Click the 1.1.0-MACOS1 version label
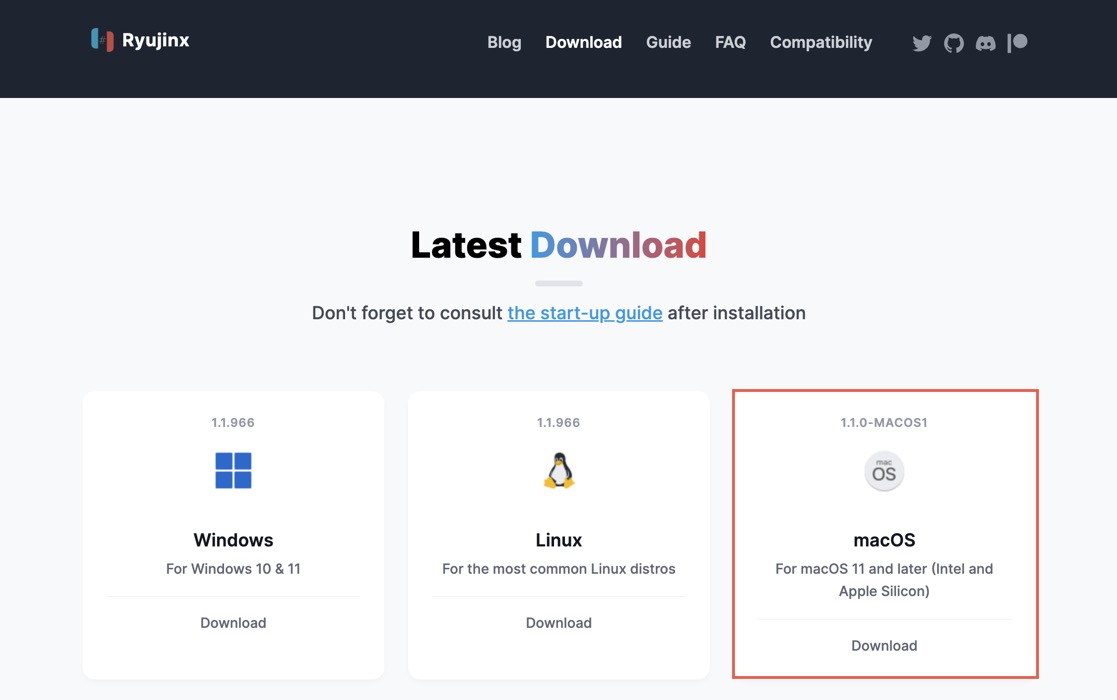This screenshot has width=1117, height=700. [883, 422]
